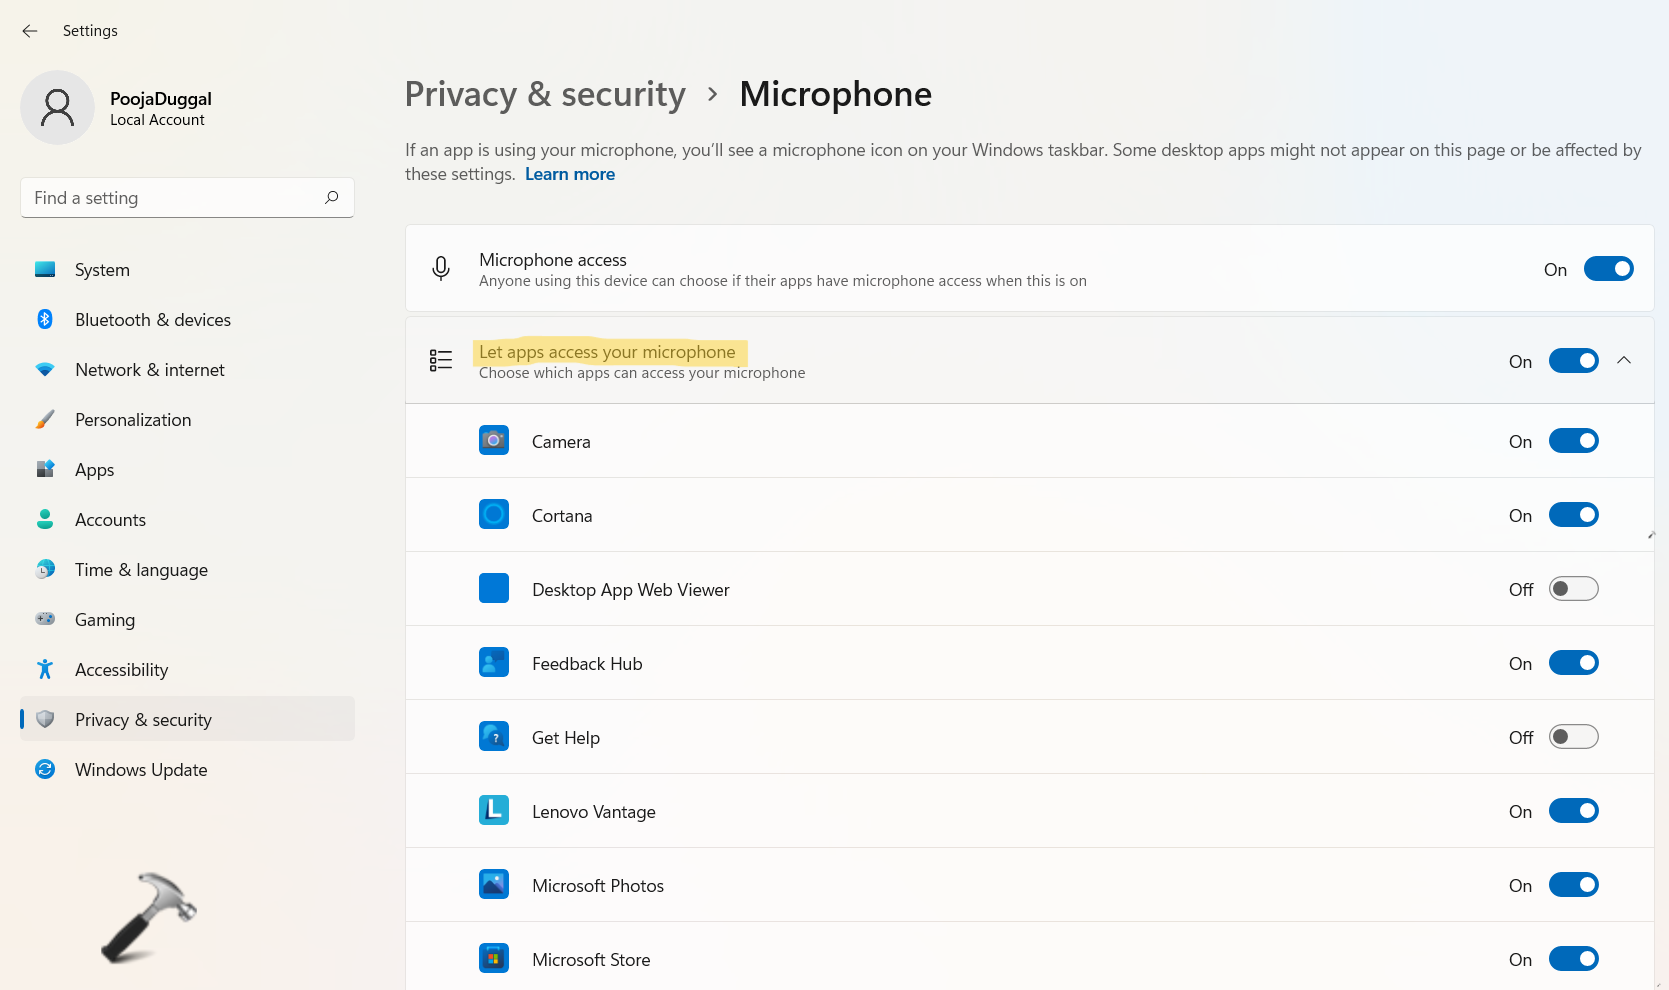Click the search magnifier icon

tap(331, 198)
